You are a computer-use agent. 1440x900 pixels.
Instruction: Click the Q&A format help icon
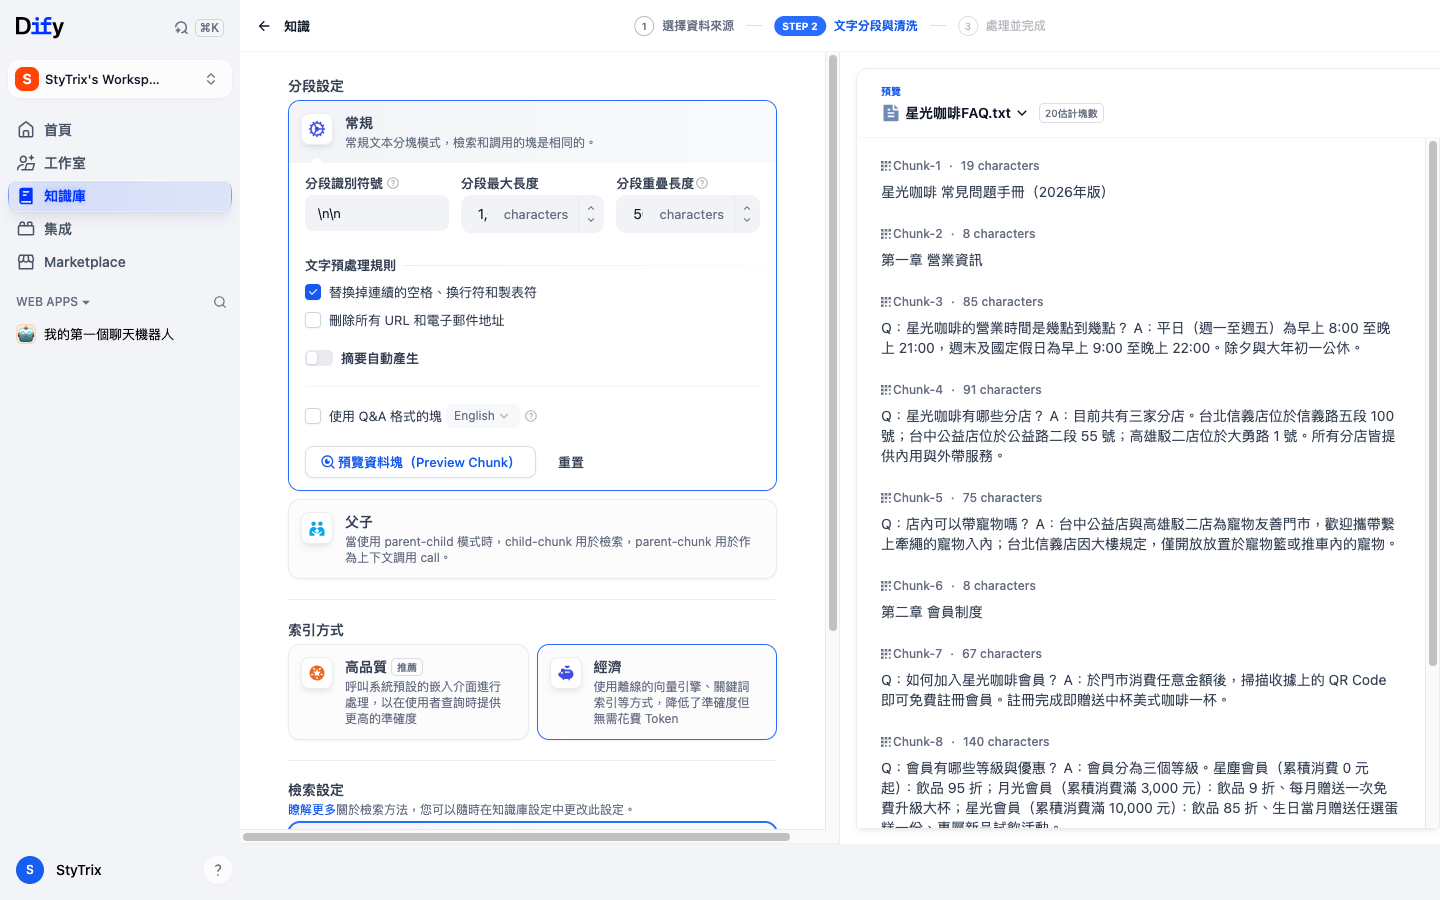[x=531, y=416]
